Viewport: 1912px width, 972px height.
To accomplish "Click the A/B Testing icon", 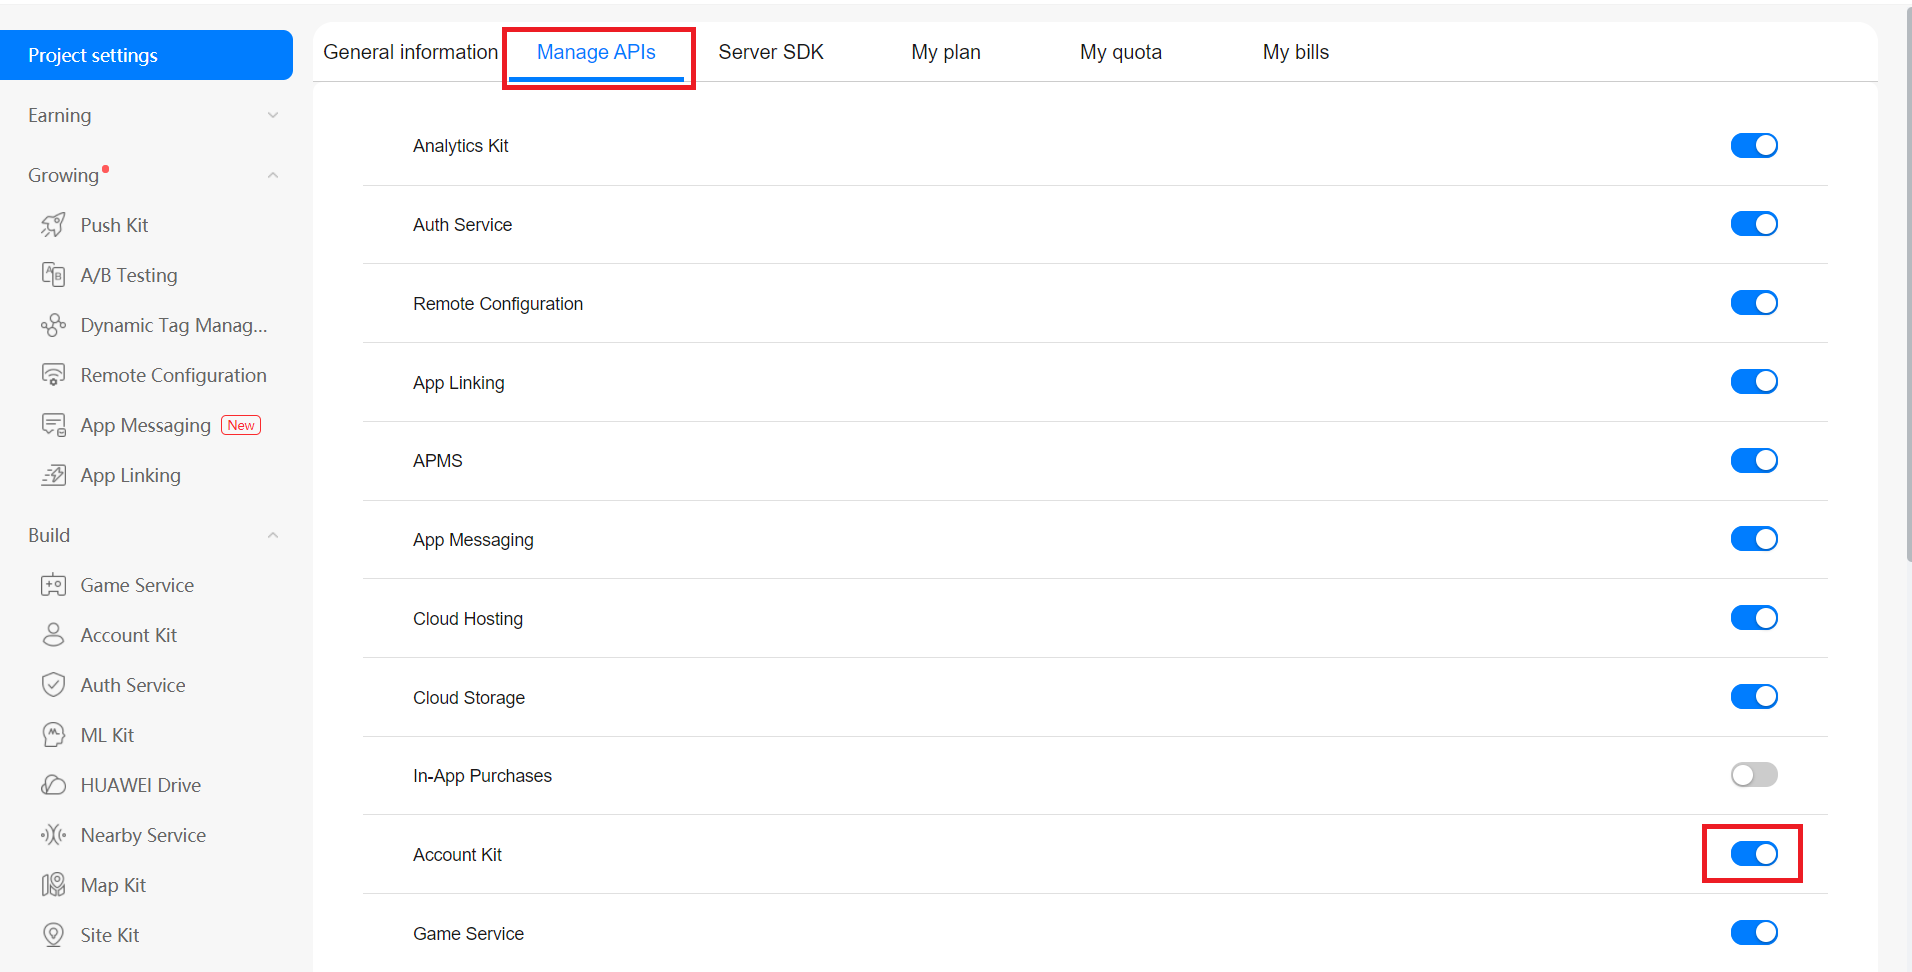I will 53,275.
